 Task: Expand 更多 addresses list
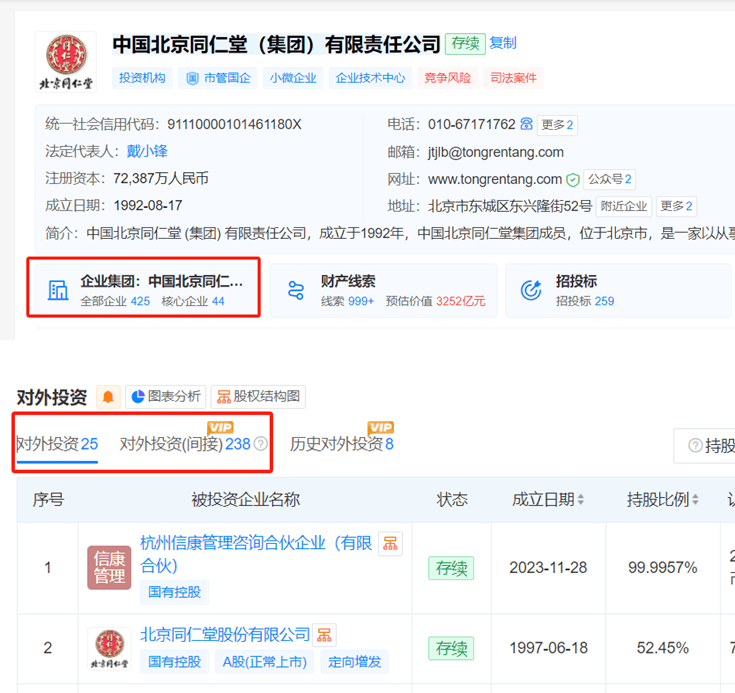tap(677, 207)
